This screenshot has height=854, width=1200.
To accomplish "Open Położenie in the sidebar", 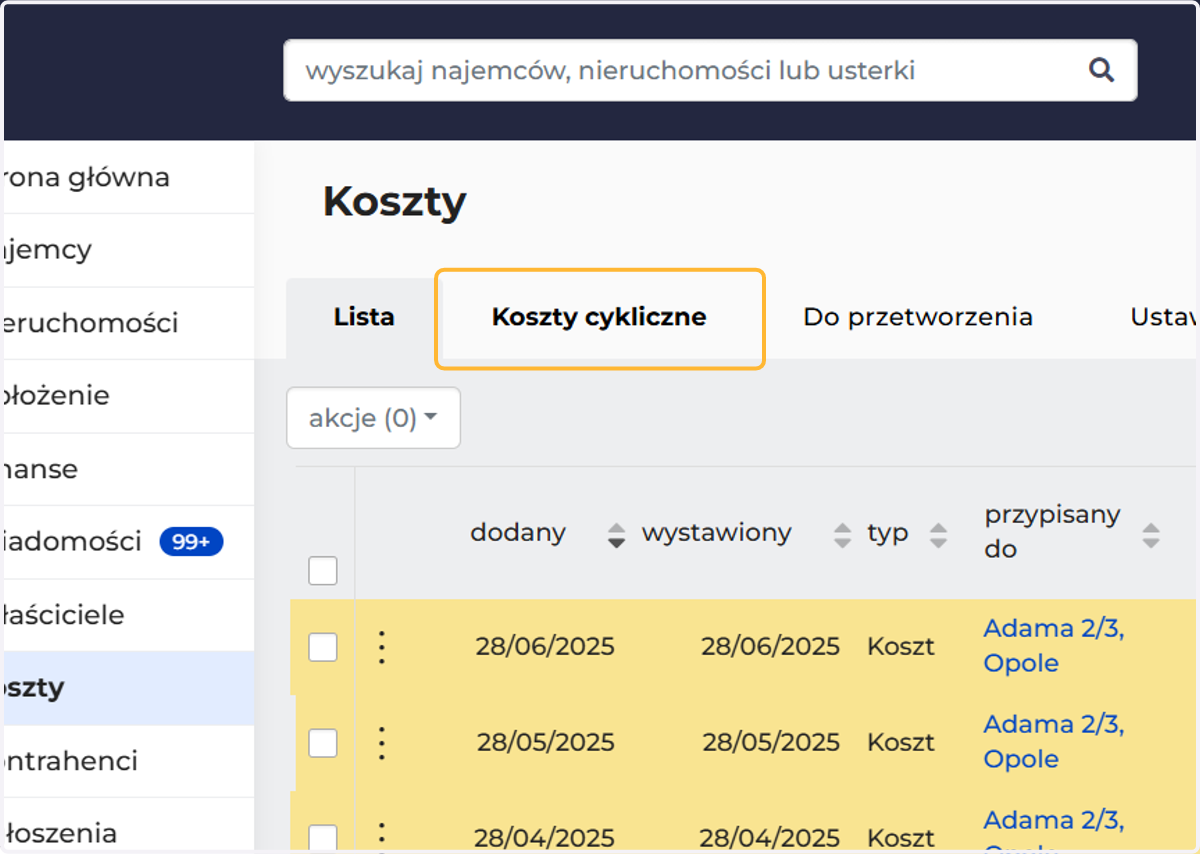I will (129, 395).
